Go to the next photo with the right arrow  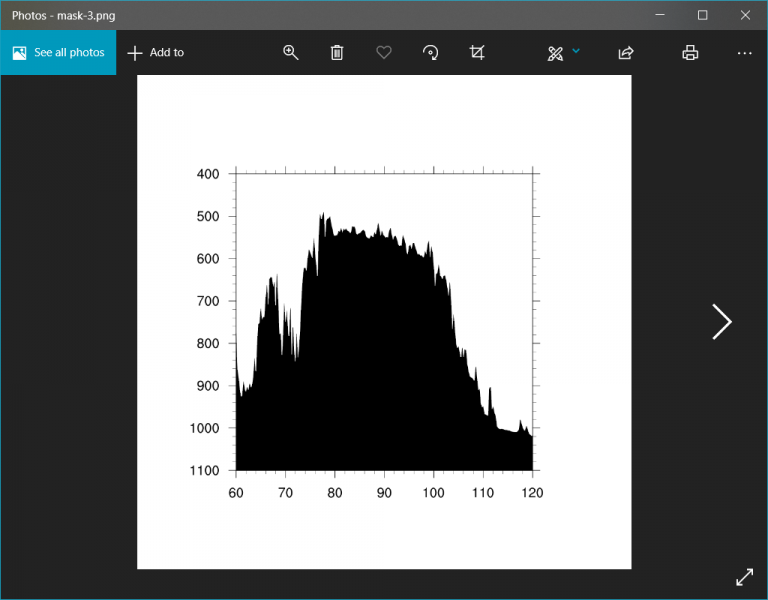coord(722,321)
